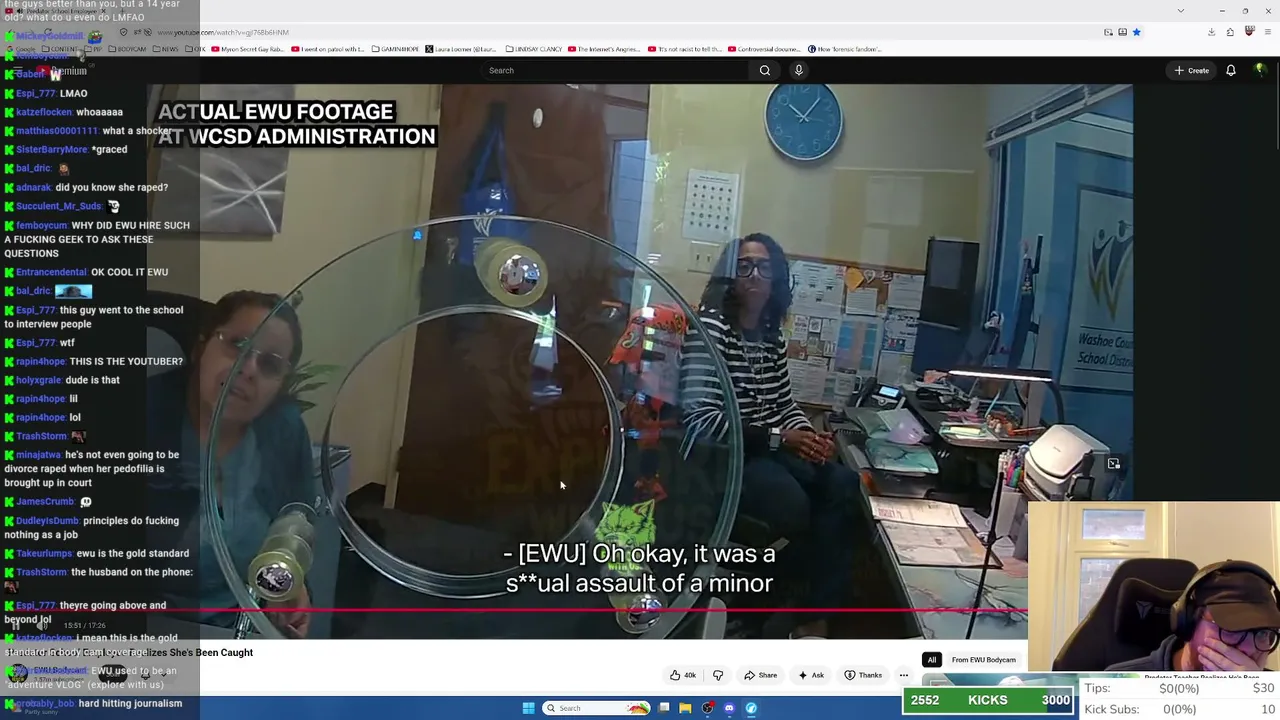Open 'How forensic fandom' bookmark
The width and height of the screenshot is (1280, 720).
click(843, 49)
